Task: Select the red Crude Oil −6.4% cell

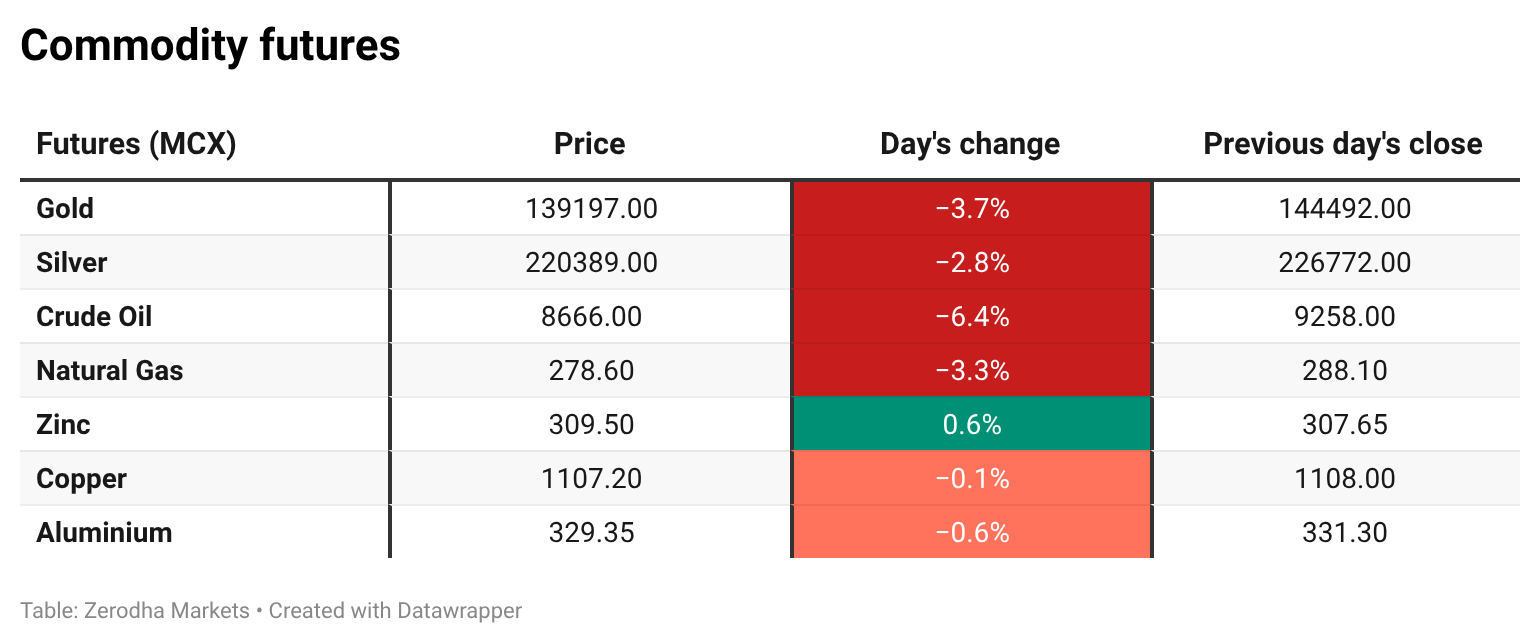Action: point(972,317)
